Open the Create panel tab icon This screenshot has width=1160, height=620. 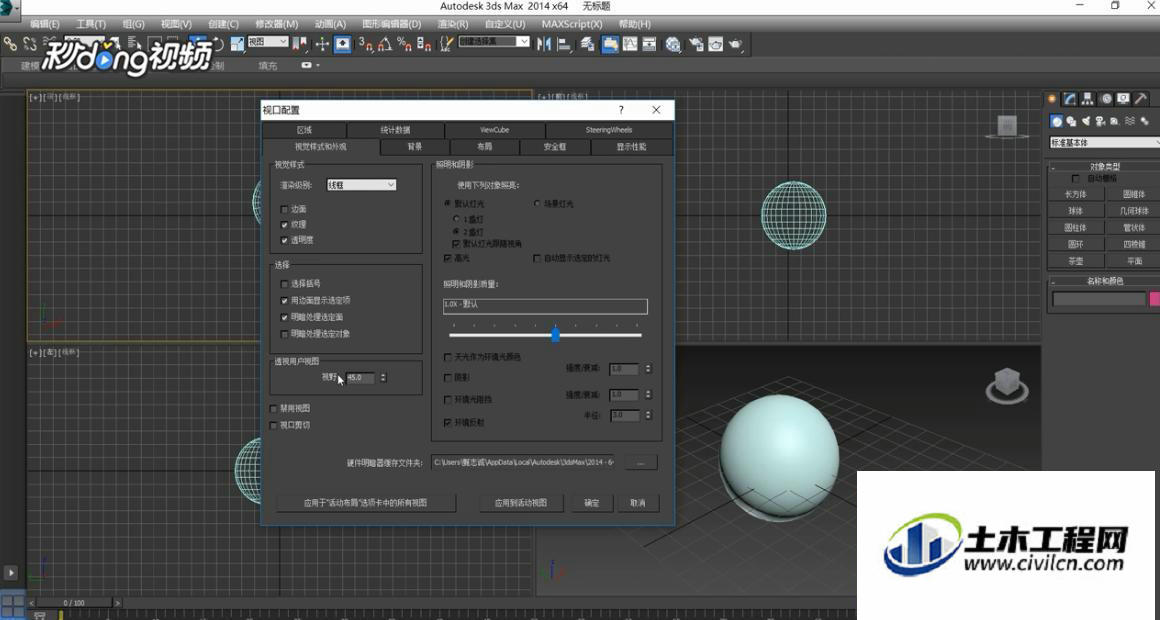coord(1052,98)
